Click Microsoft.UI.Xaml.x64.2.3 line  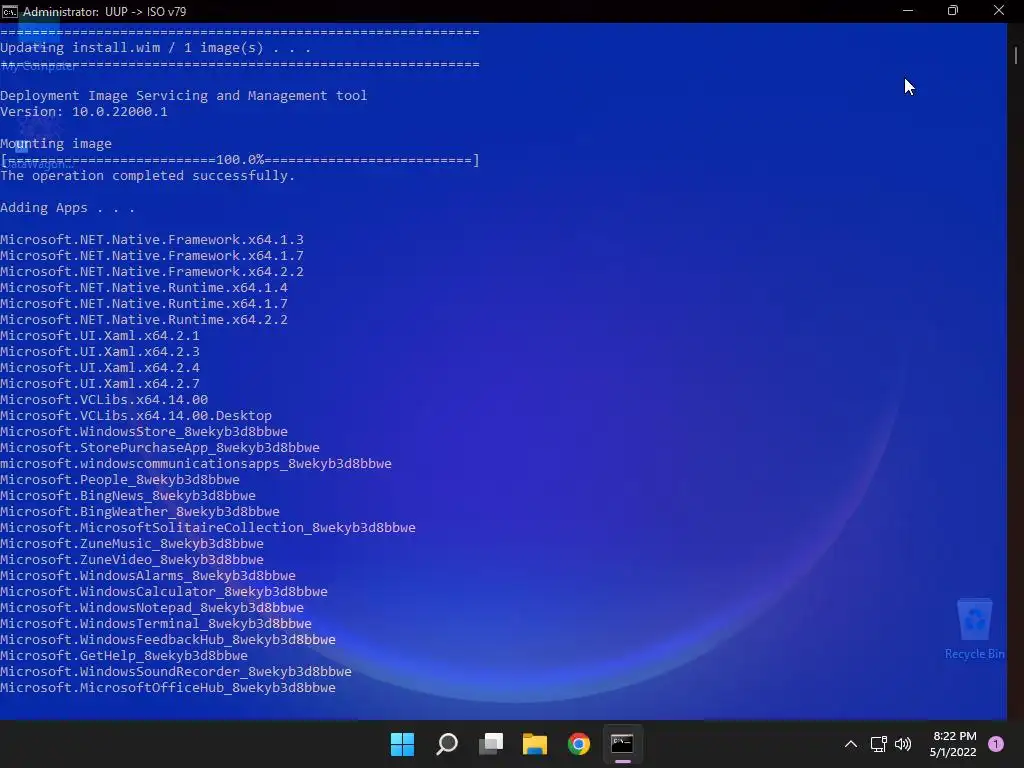pyautogui.click(x=100, y=351)
